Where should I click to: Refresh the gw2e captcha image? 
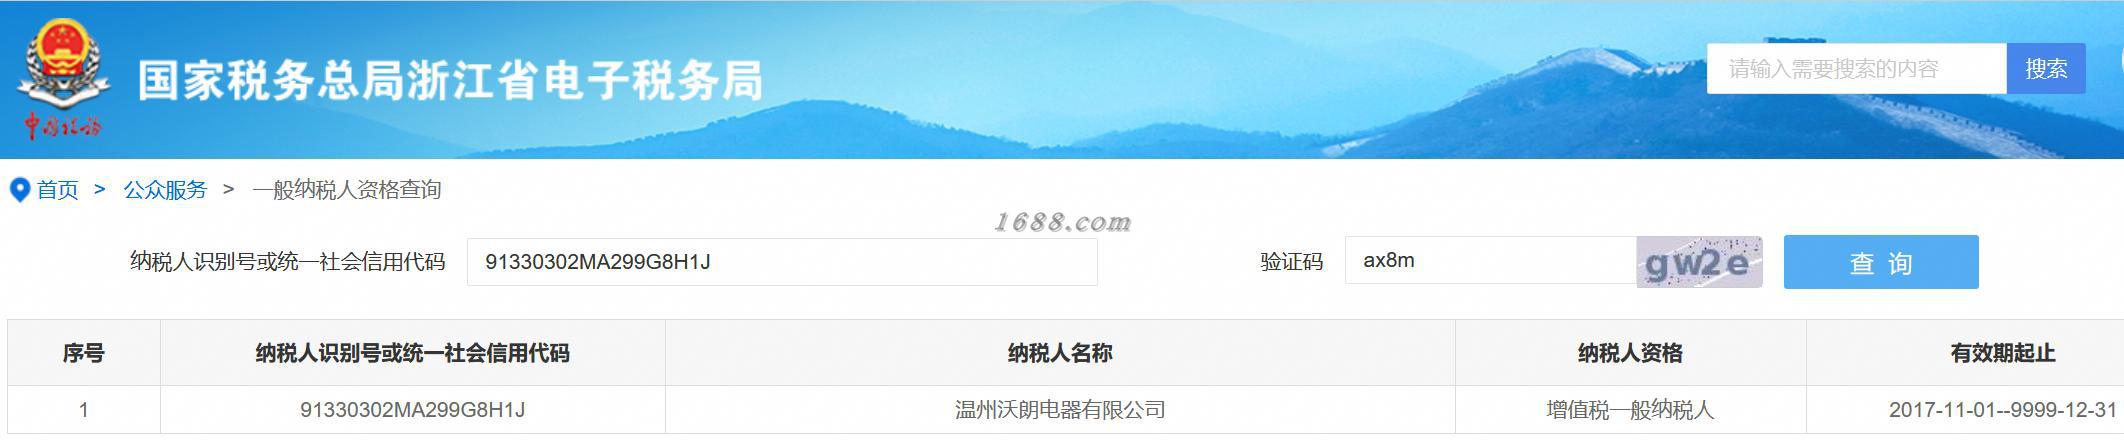click(1699, 262)
